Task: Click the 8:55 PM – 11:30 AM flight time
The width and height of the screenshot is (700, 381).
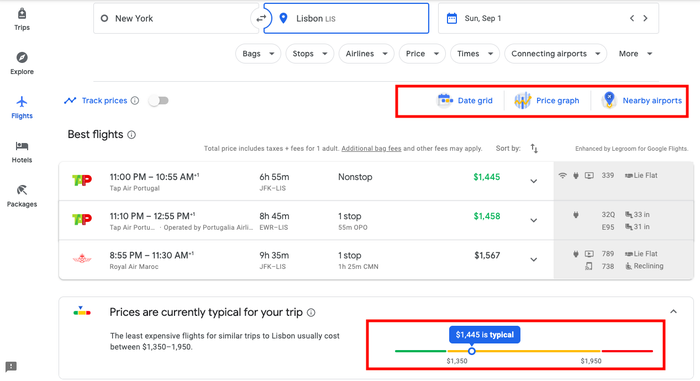Action: [x=152, y=255]
